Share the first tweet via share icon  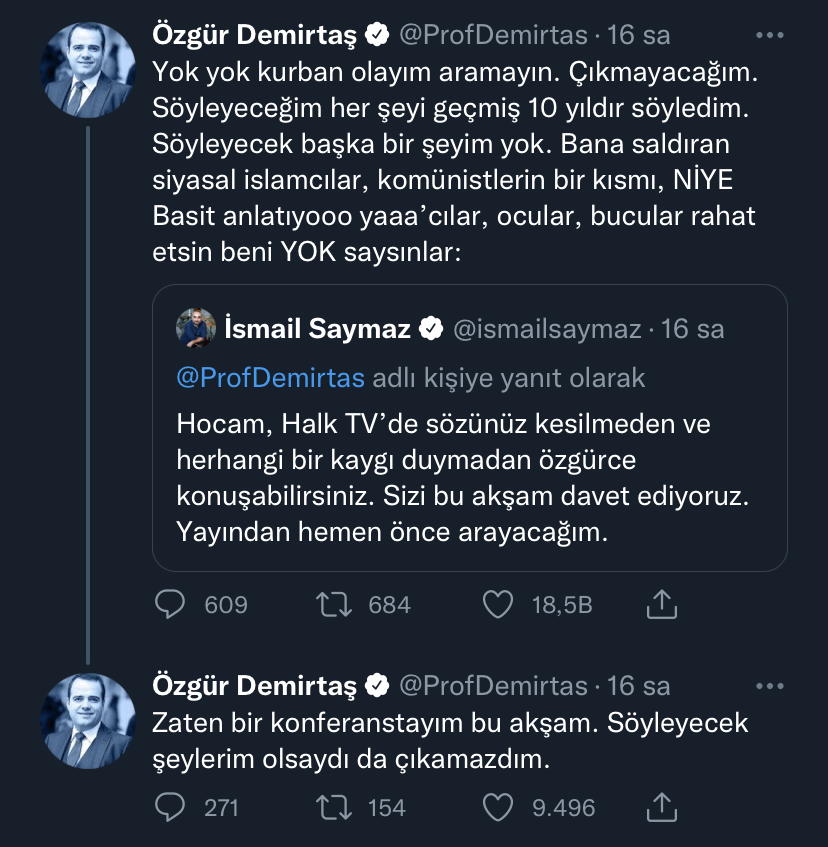pos(662,604)
